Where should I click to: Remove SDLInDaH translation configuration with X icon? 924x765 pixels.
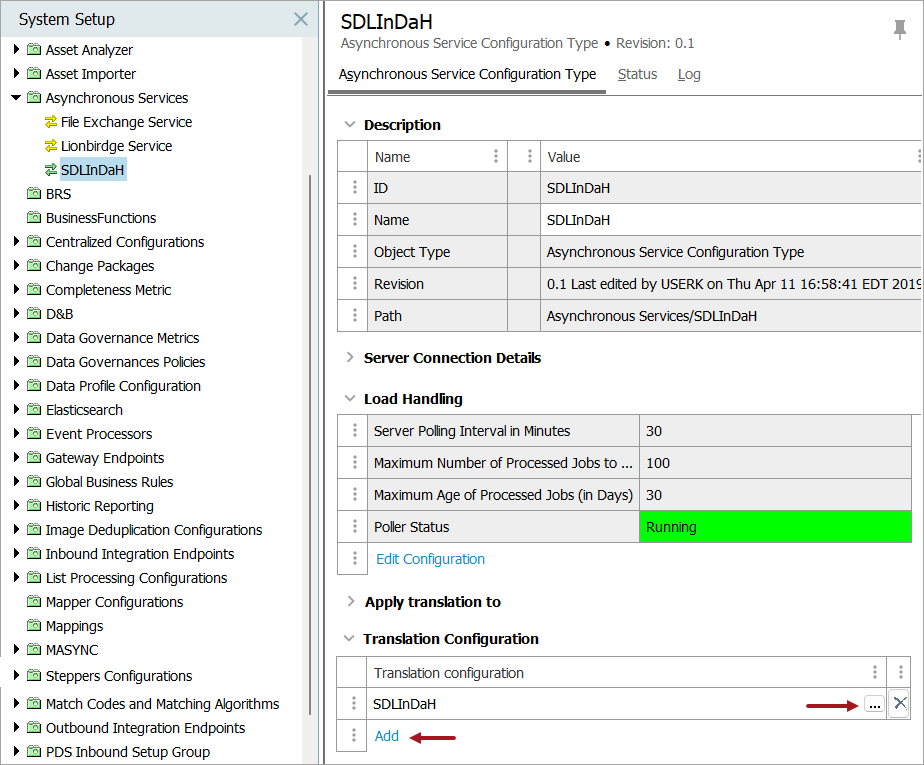[900, 704]
